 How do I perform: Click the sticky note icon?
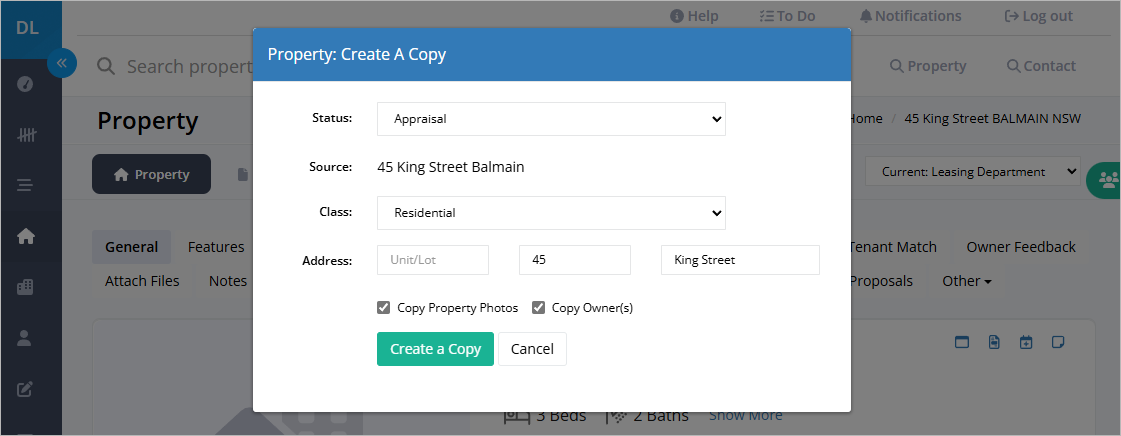[x=1058, y=342]
